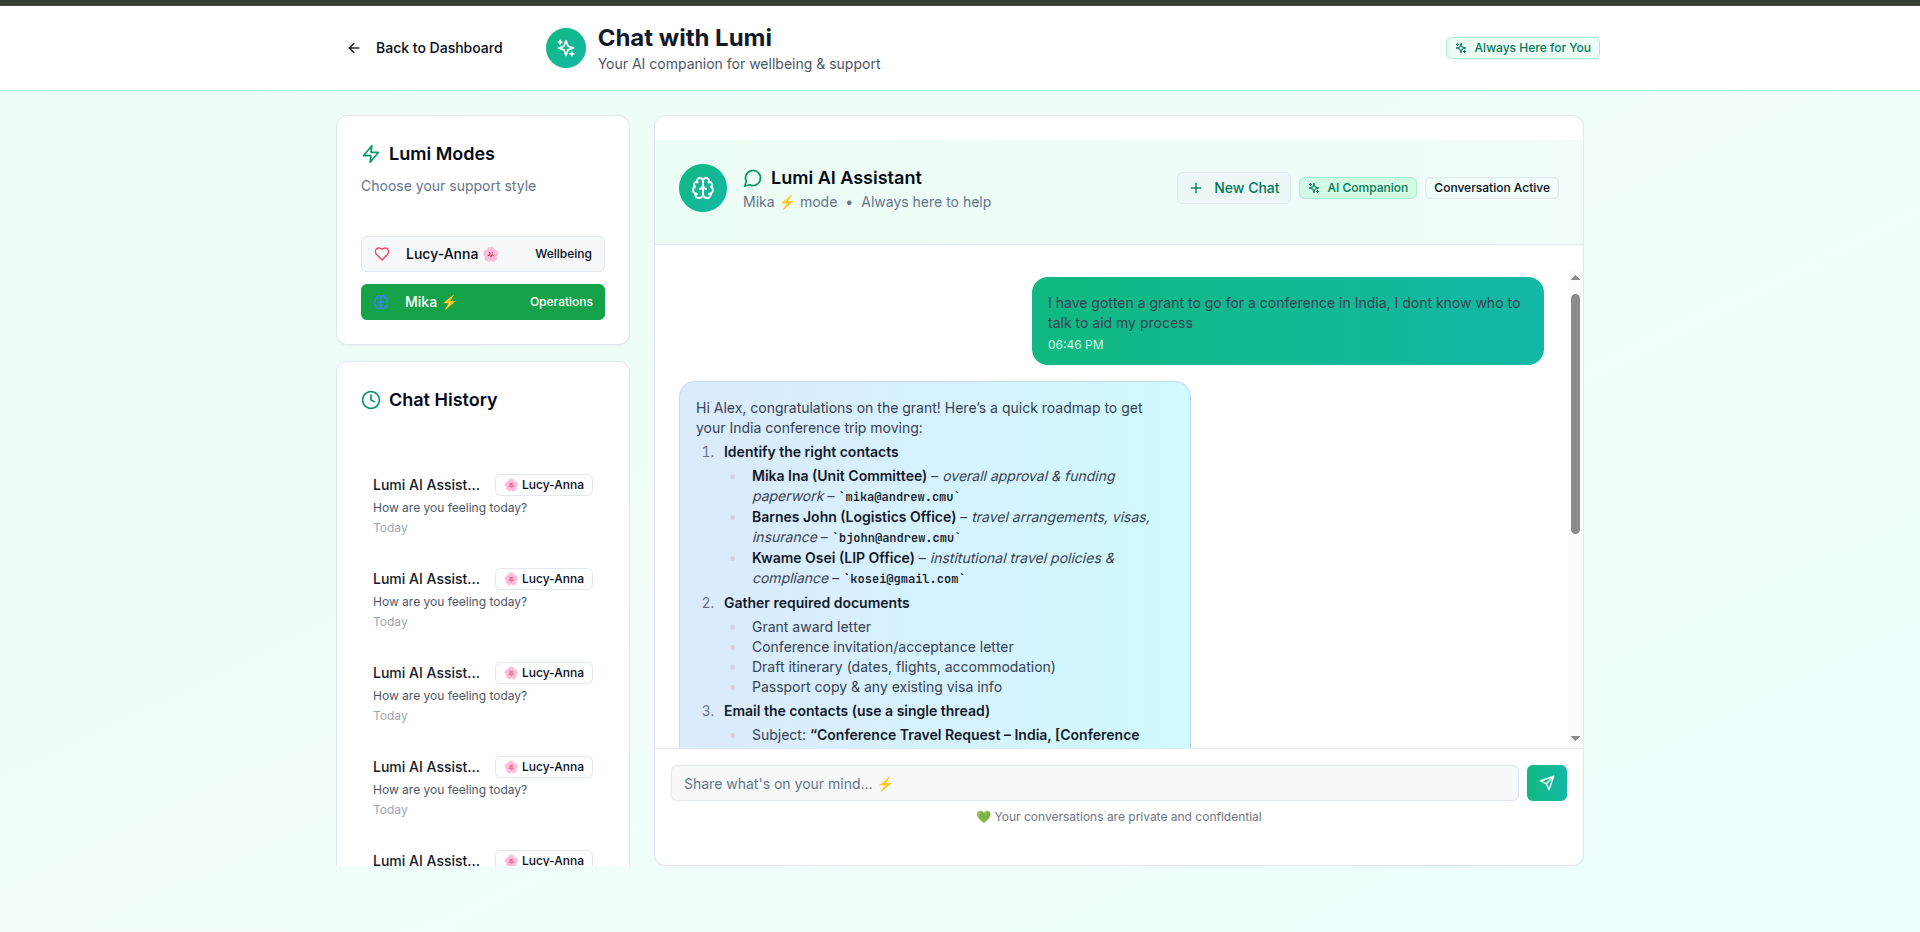1920x932 pixels.
Task: Click the globe icon beside Mika
Action: click(381, 302)
